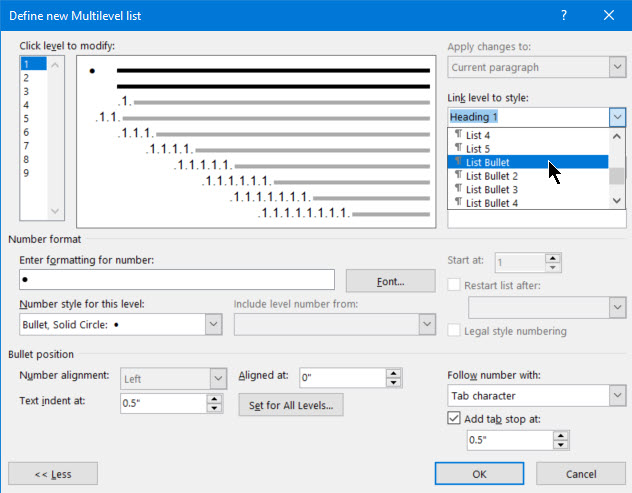Click the Cancel button

point(581,474)
